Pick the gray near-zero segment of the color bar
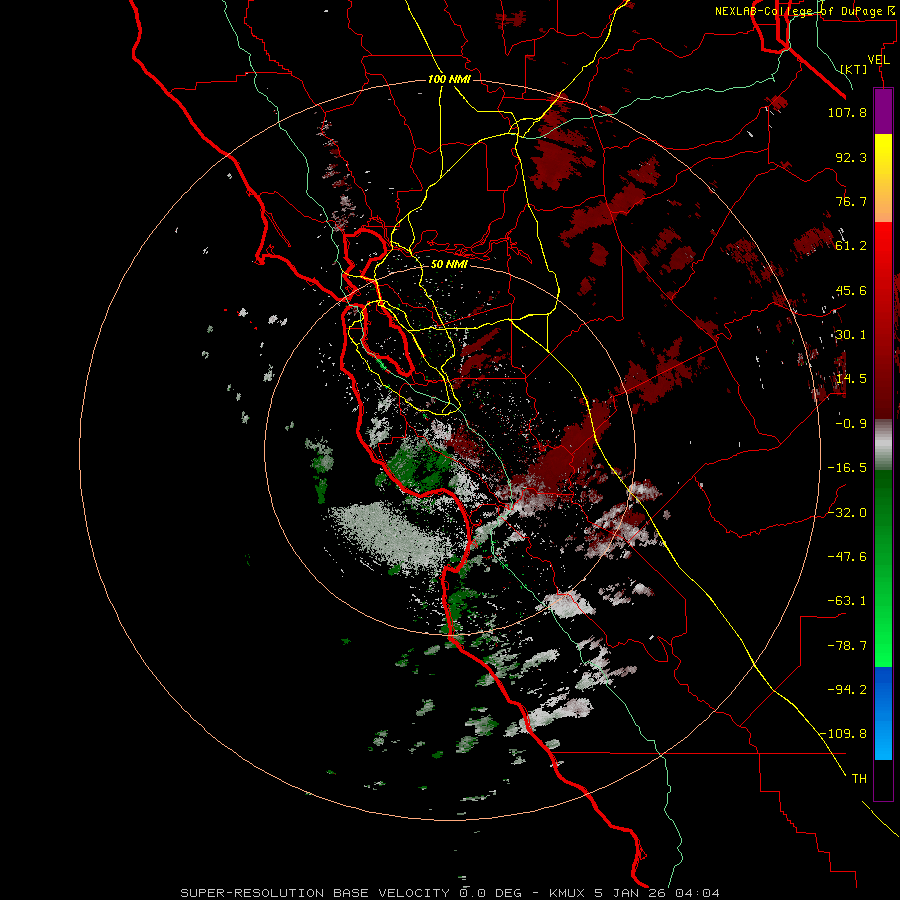Image resolution: width=900 pixels, height=900 pixels. point(883,445)
